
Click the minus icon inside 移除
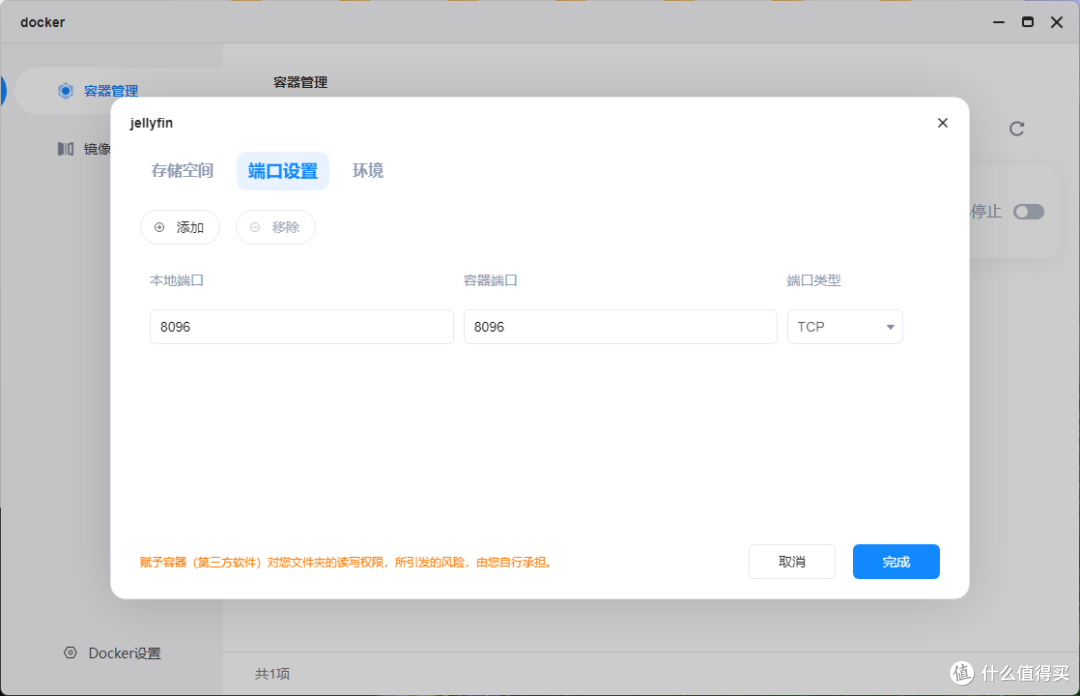255,227
